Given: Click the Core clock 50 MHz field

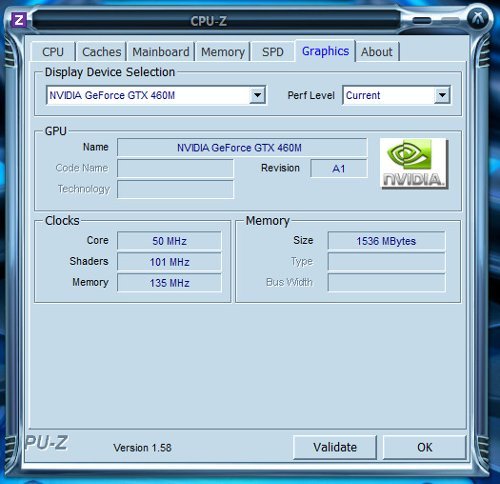Looking at the screenshot, I should point(169,241).
